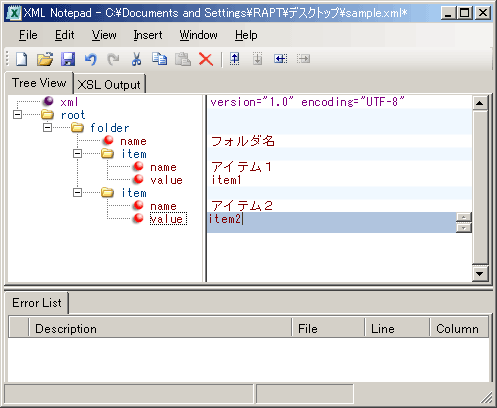Click the File column header

[x=328, y=329]
